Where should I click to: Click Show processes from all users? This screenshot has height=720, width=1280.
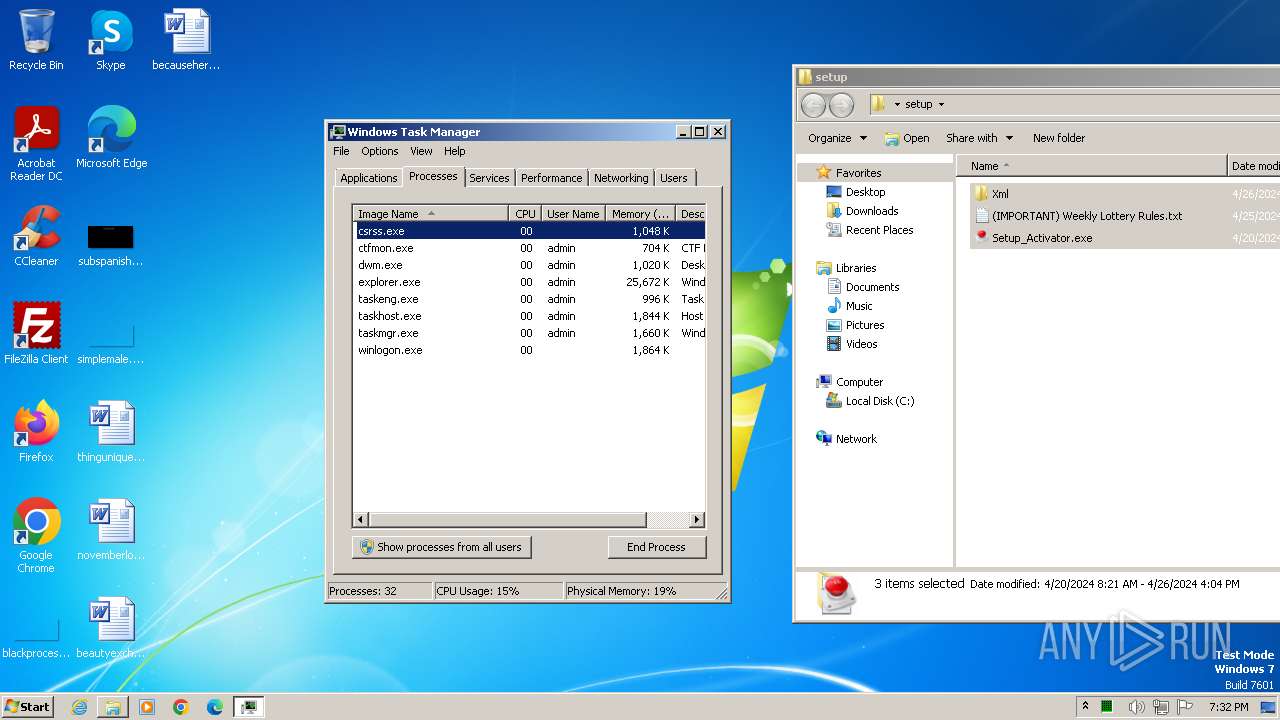coord(441,547)
